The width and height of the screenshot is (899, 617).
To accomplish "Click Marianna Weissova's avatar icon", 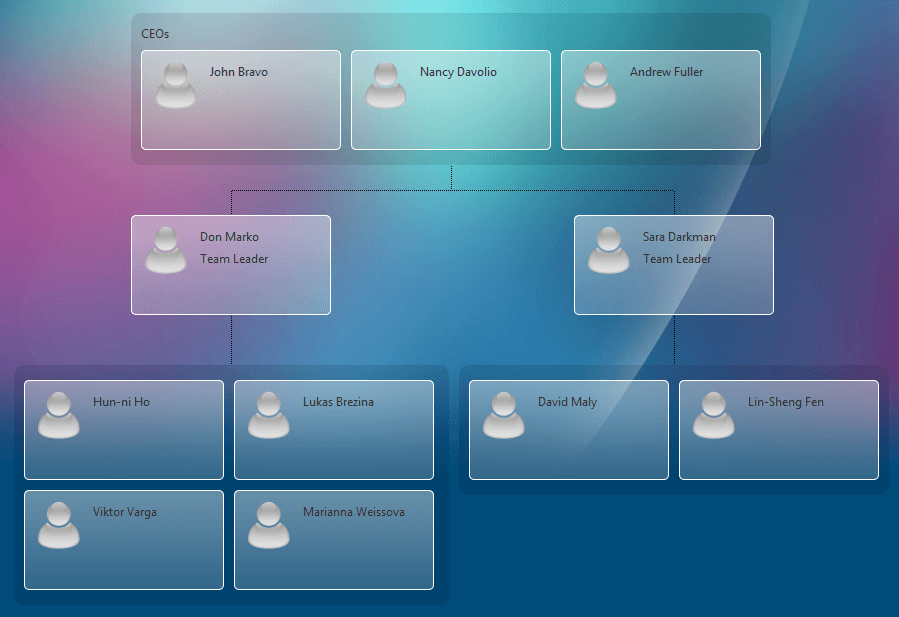I will [268, 526].
